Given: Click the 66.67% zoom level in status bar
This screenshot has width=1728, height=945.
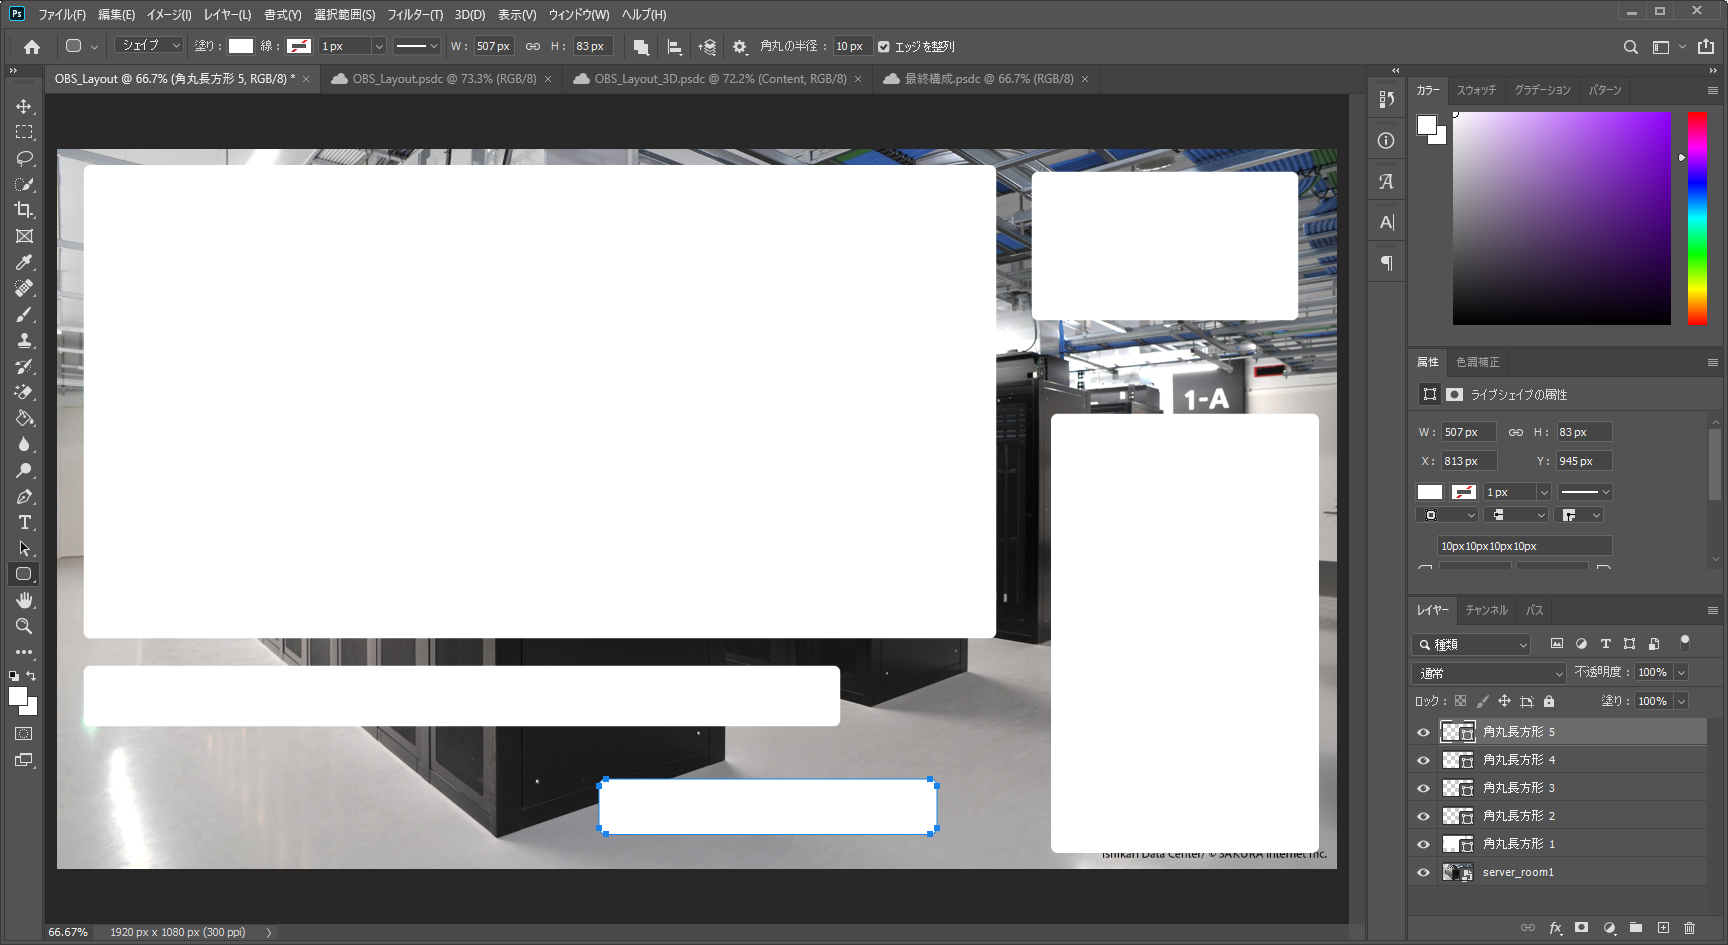Looking at the screenshot, I should (x=68, y=932).
